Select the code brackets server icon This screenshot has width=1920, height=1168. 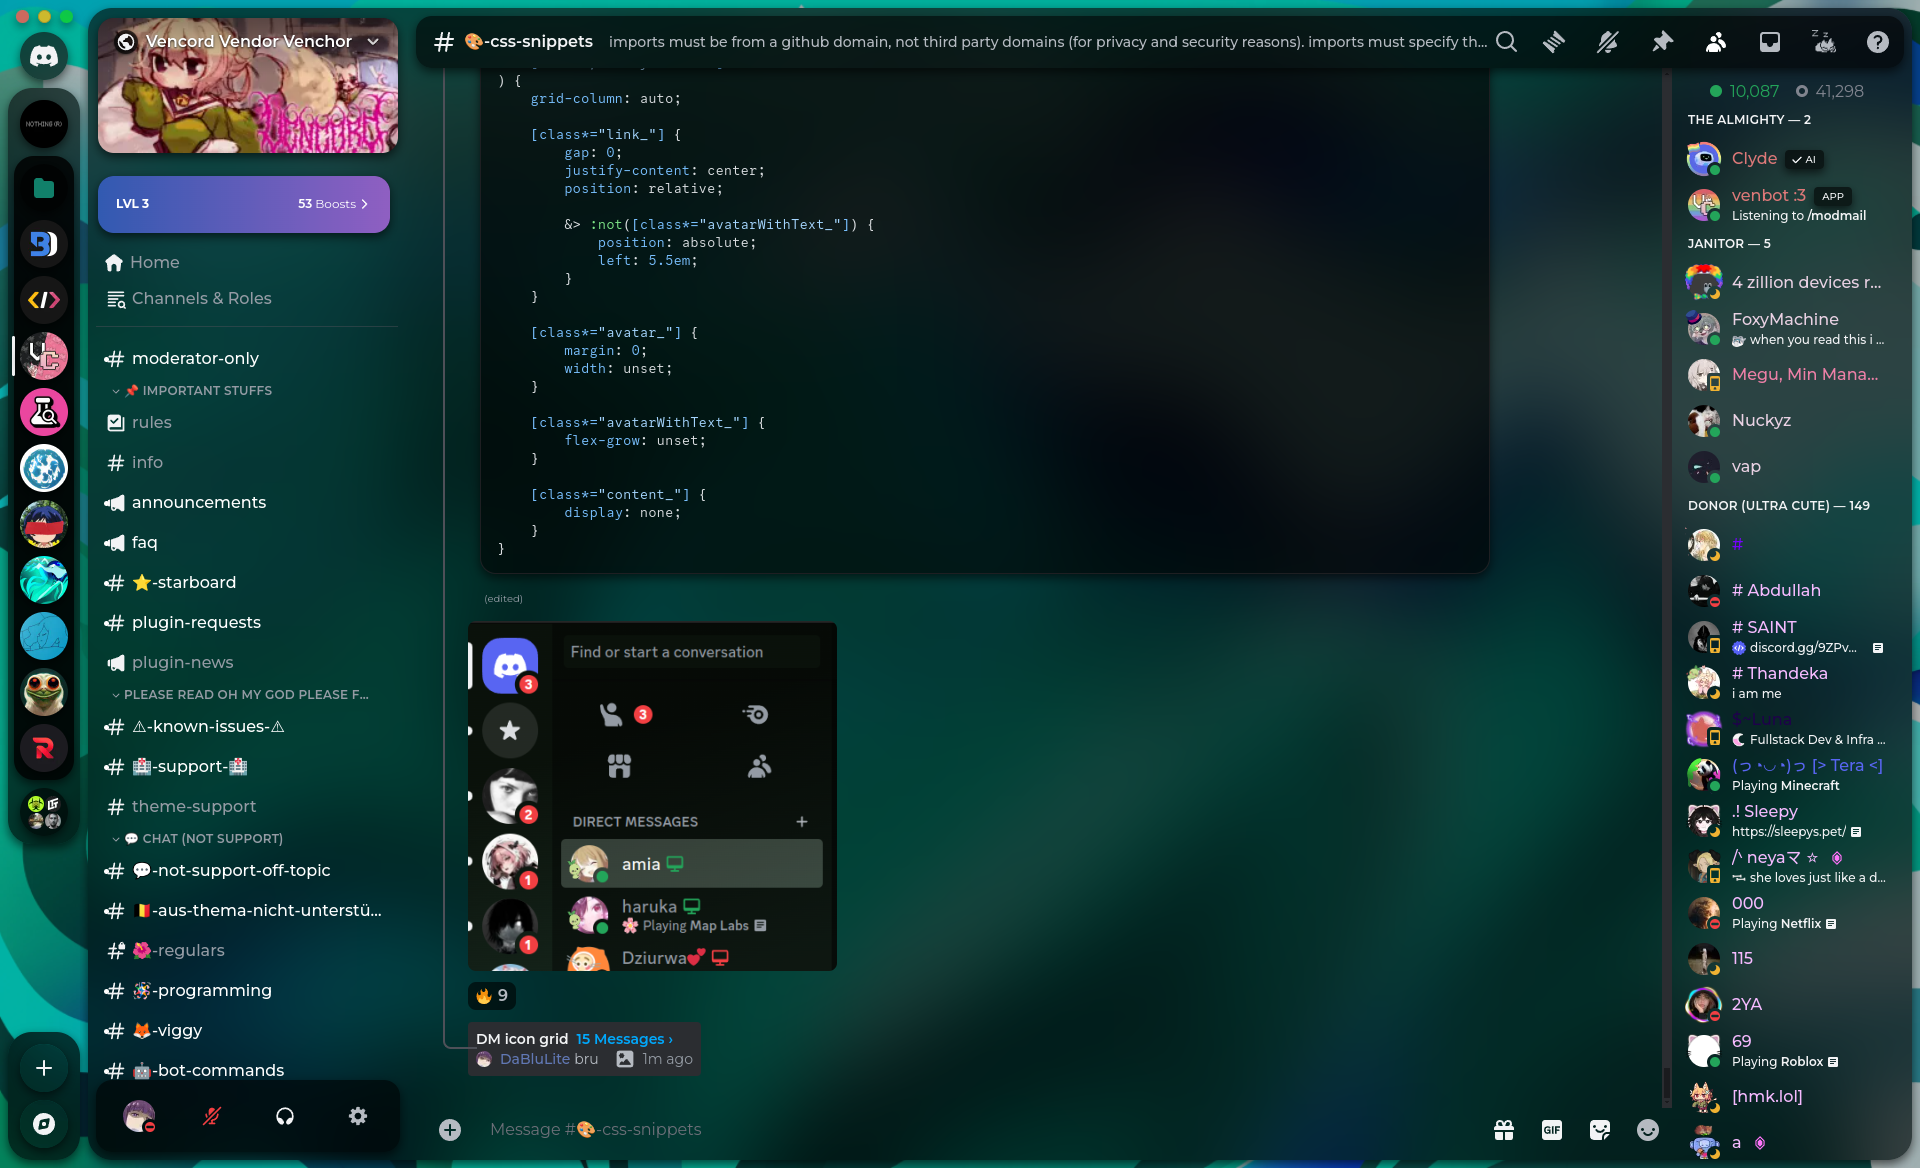pyautogui.click(x=44, y=300)
